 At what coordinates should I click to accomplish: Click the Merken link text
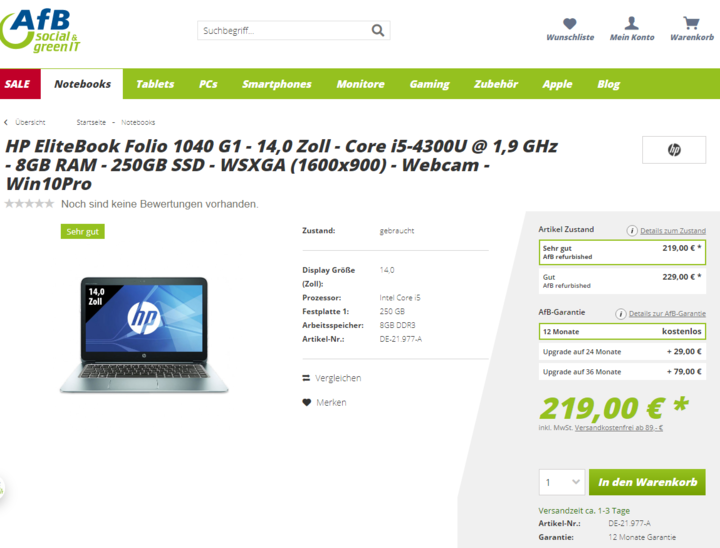[331, 402]
